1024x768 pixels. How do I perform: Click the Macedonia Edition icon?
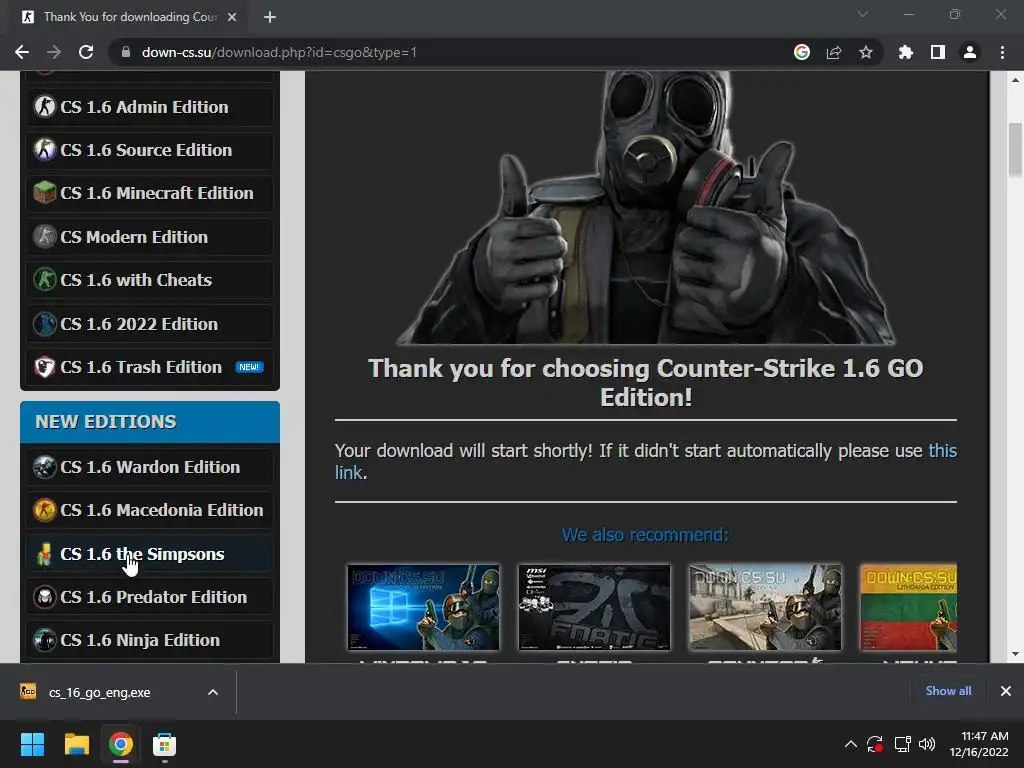pos(44,510)
